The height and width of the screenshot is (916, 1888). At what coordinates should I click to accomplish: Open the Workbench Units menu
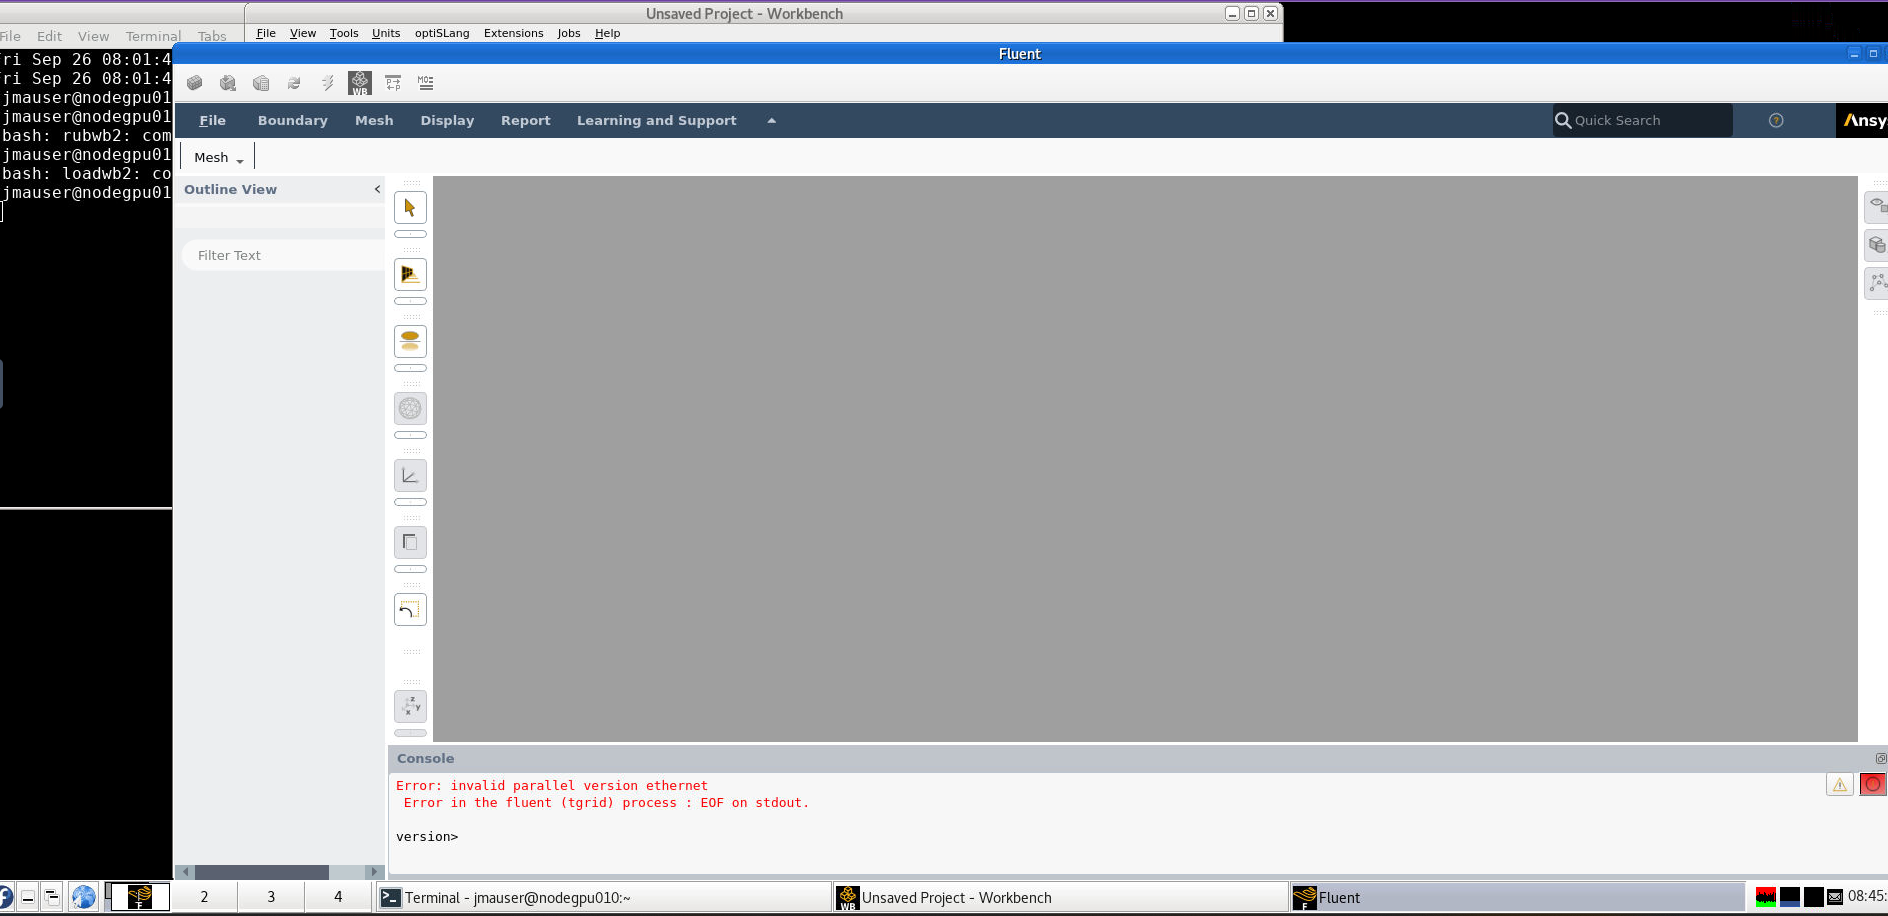pos(386,33)
